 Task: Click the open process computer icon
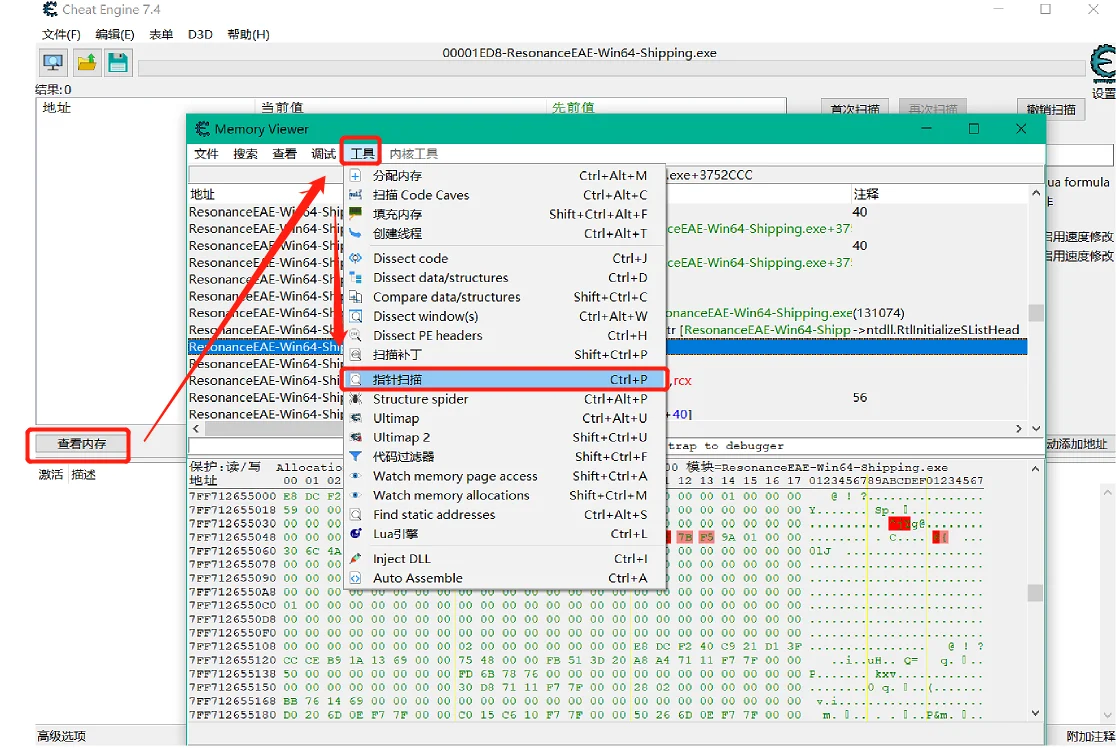coord(53,63)
